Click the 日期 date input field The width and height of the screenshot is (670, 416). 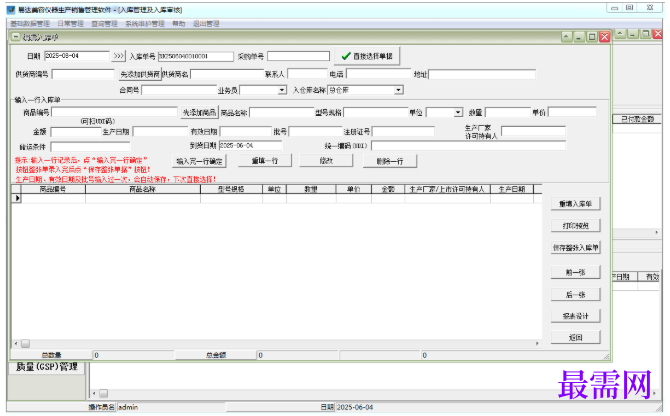click(x=77, y=56)
